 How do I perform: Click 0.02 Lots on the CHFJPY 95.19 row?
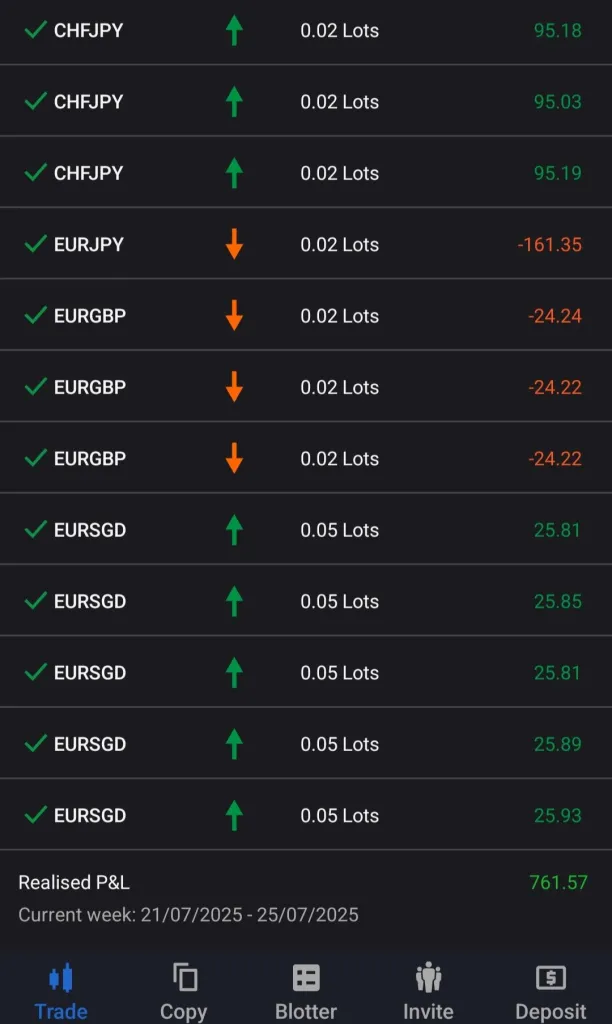[x=339, y=173]
